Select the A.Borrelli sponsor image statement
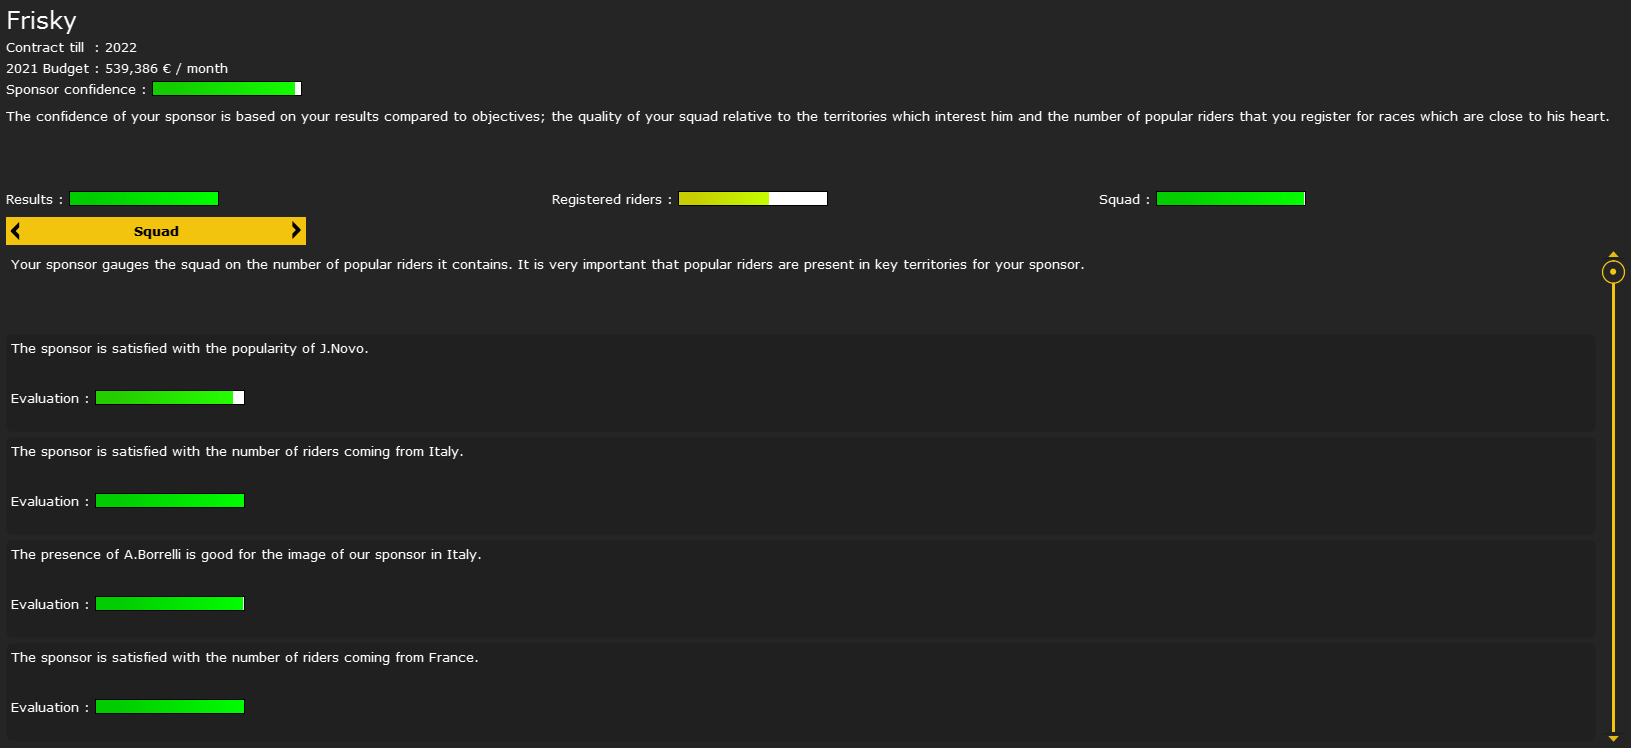1631x748 pixels. click(246, 555)
